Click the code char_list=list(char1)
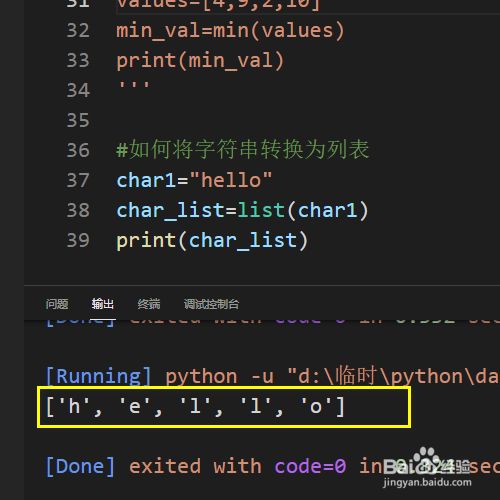Screen dimensions: 500x500 click(x=242, y=211)
